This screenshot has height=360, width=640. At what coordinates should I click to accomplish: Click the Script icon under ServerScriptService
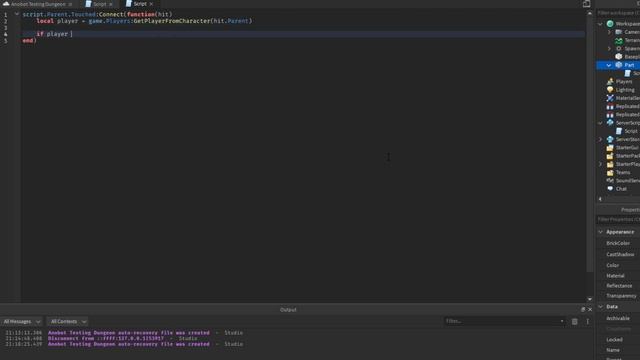619,131
